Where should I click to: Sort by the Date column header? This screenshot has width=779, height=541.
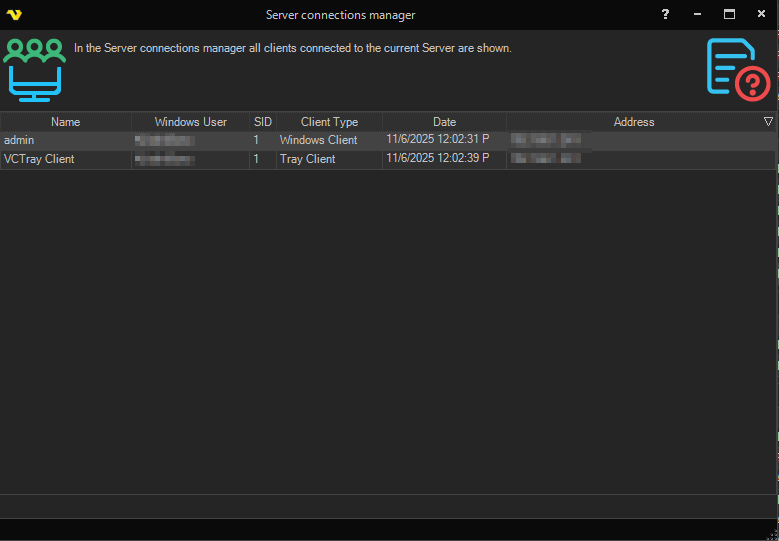(x=444, y=122)
